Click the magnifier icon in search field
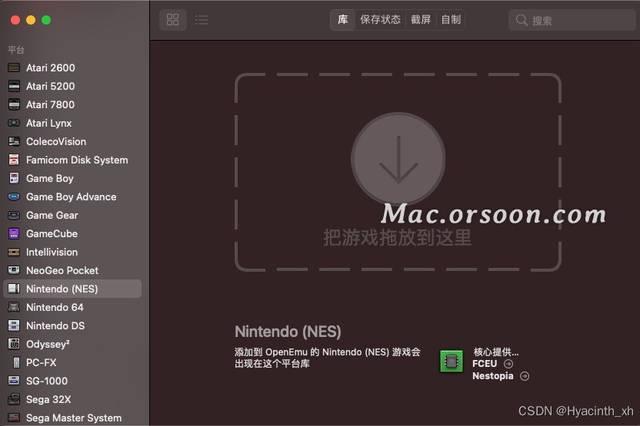The height and width of the screenshot is (426, 640). tap(521, 20)
